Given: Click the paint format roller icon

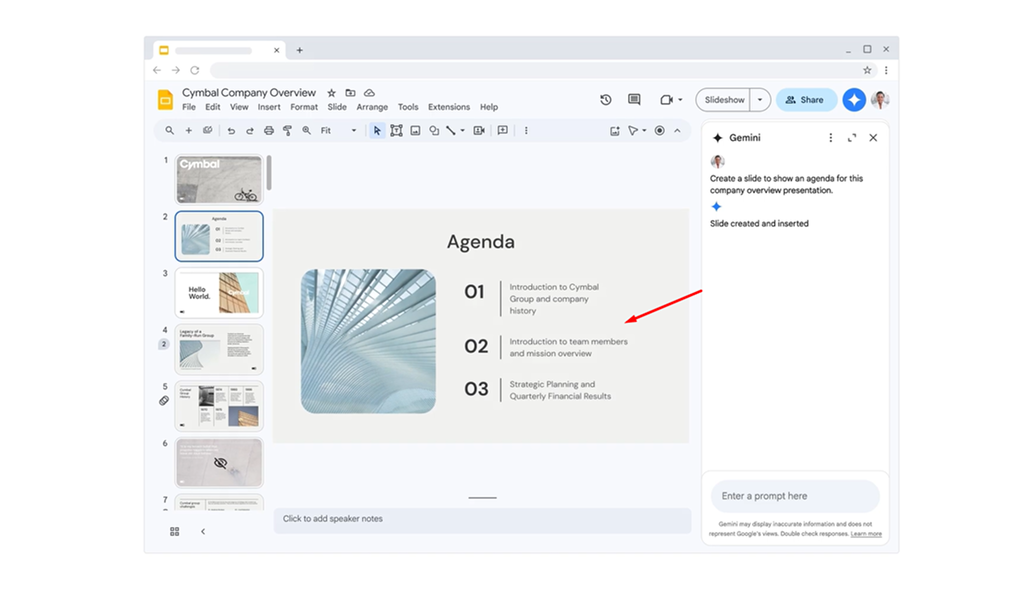Looking at the screenshot, I should tap(287, 131).
